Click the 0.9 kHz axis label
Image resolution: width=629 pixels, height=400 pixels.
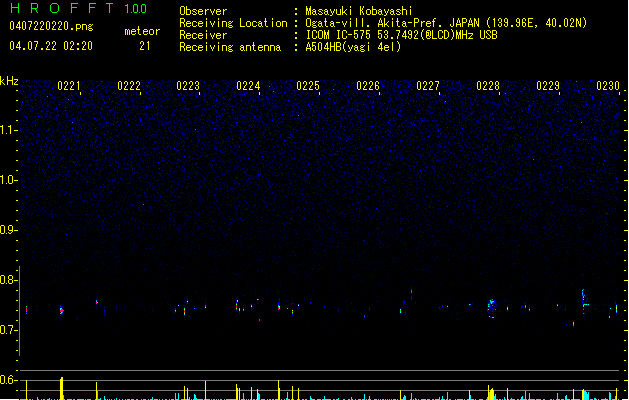[x=8, y=230]
